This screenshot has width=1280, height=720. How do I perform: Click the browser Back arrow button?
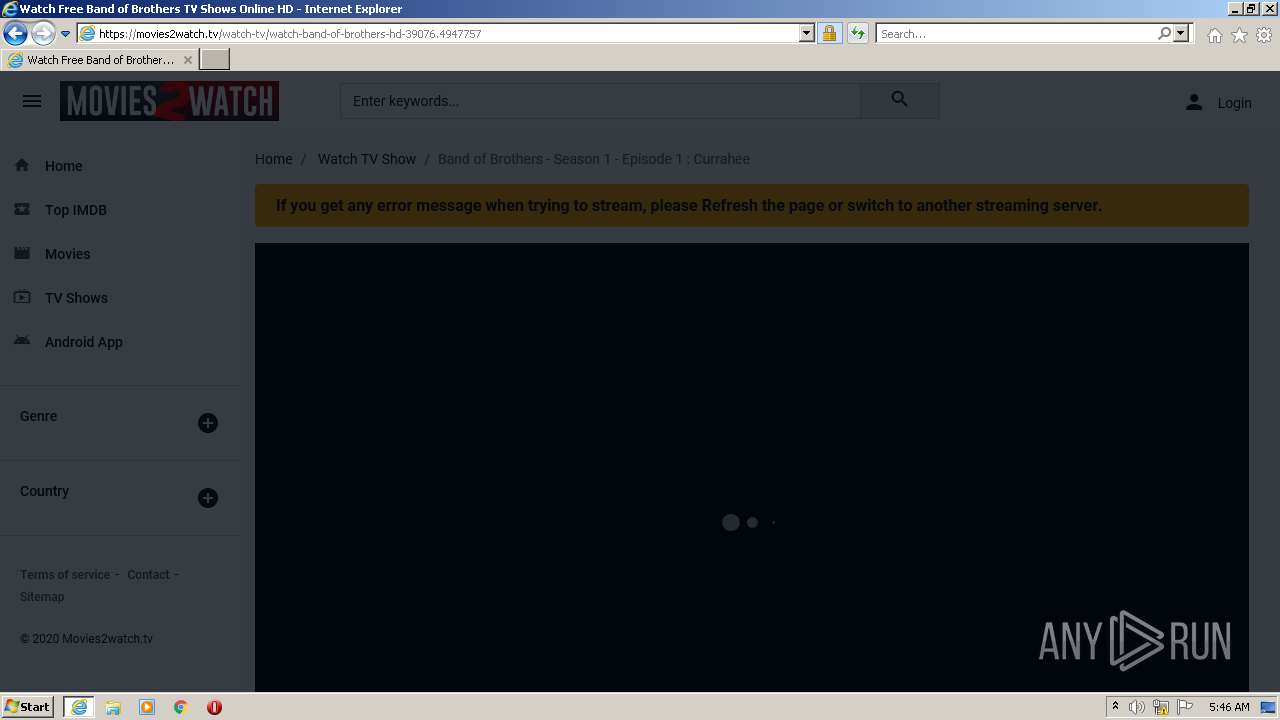pos(15,33)
